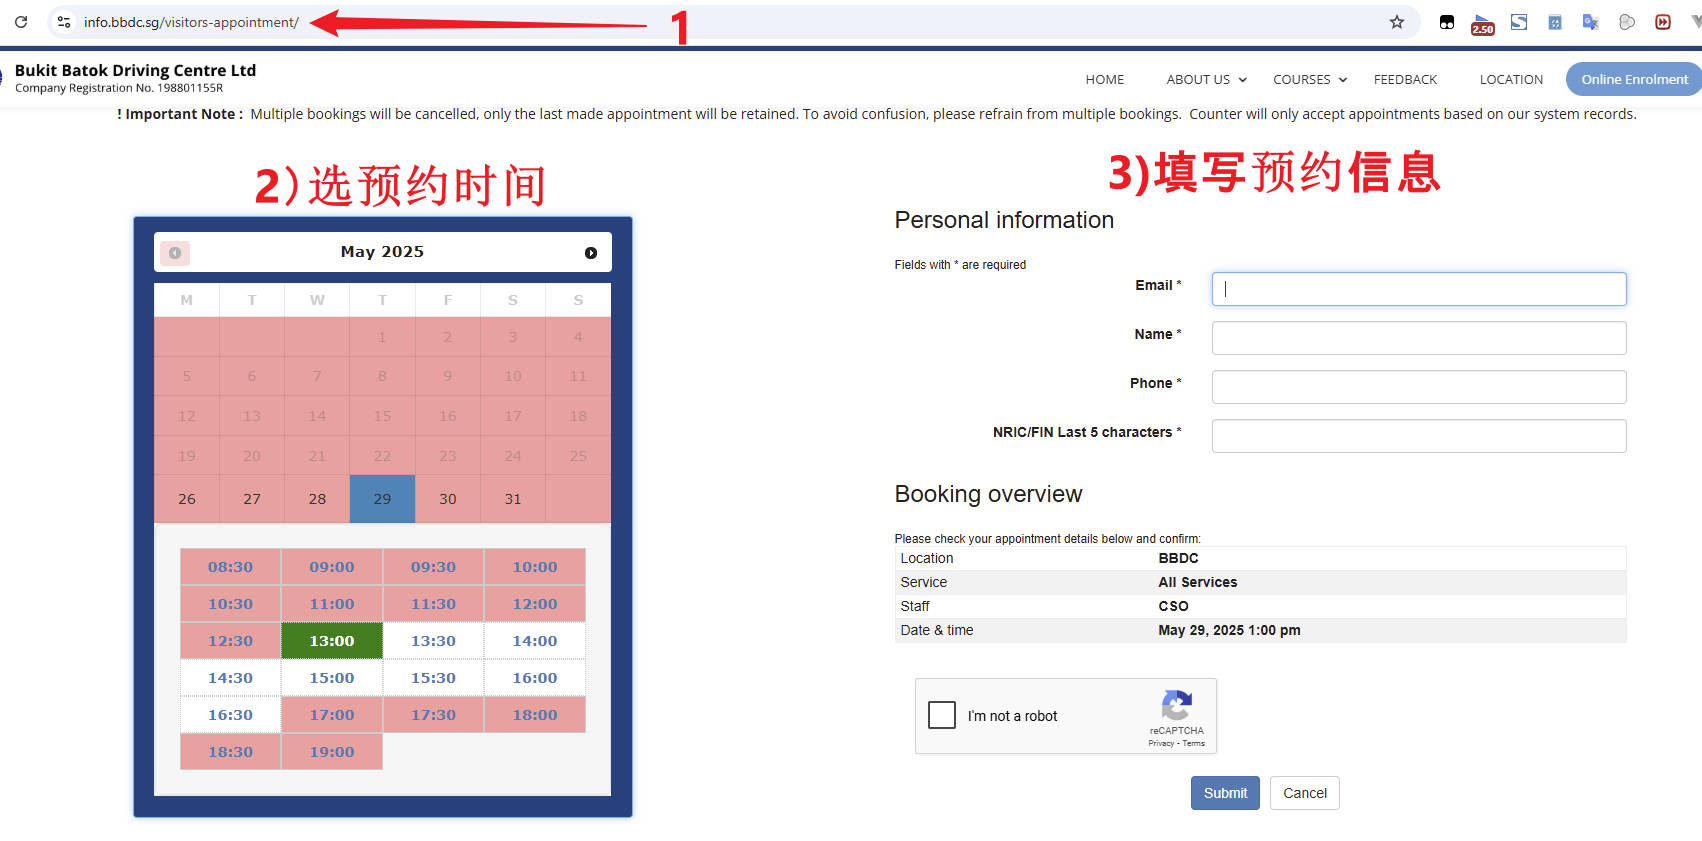Bookmark this page with the star icon
The width and height of the screenshot is (1702, 841).
point(1396,22)
